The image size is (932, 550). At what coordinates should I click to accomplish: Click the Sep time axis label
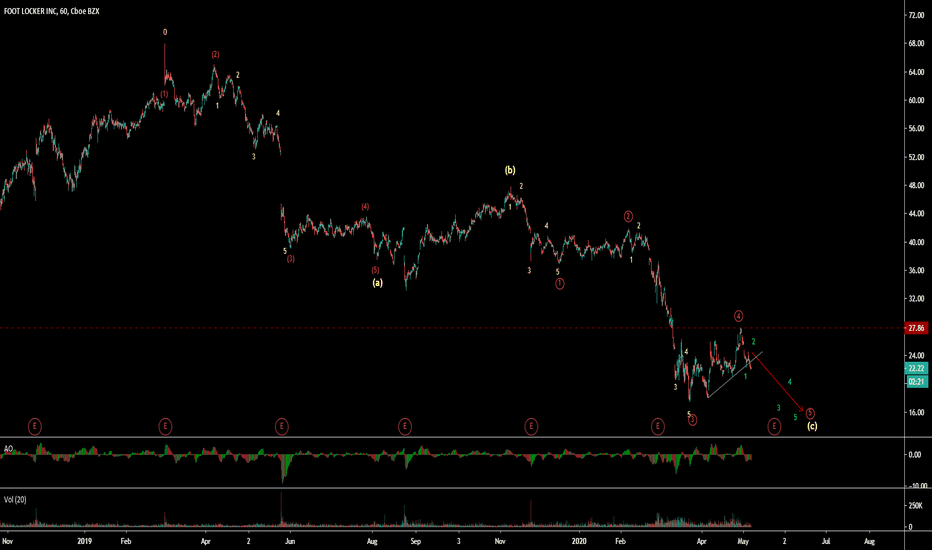(x=415, y=541)
